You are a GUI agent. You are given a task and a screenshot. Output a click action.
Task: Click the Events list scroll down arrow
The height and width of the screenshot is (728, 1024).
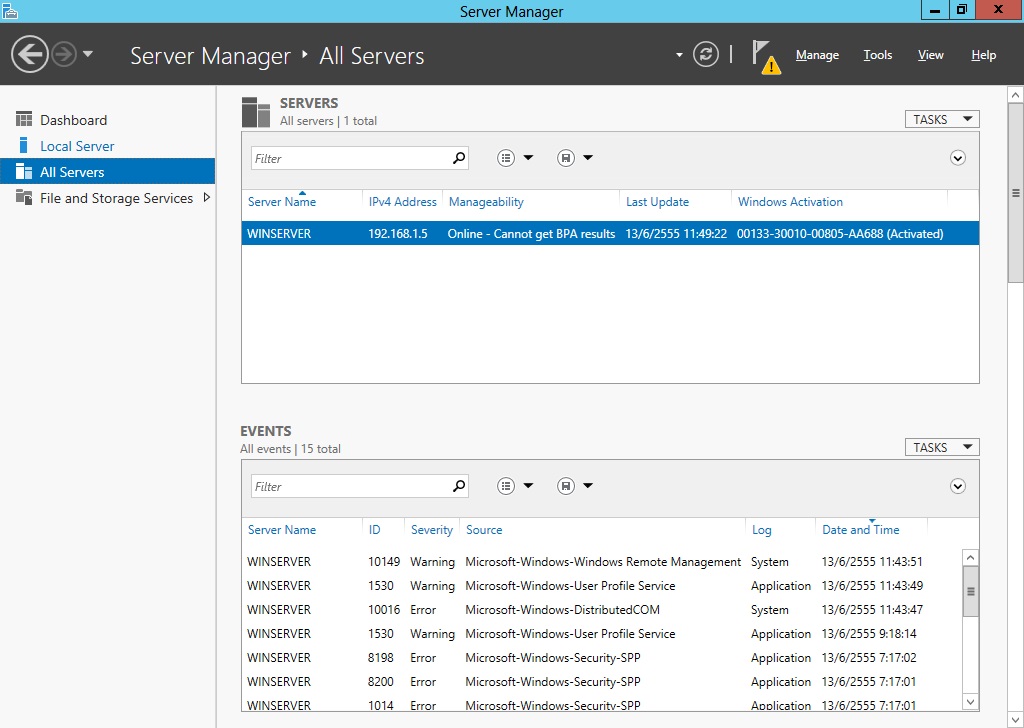[x=970, y=703]
